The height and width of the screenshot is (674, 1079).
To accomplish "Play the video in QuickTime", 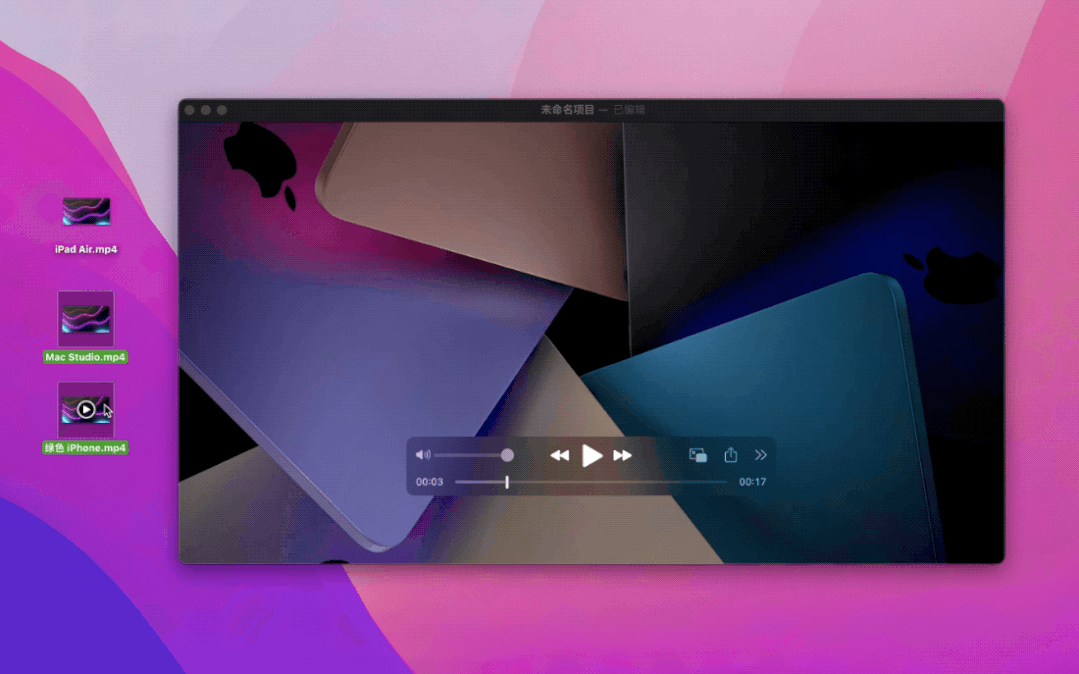I will click(592, 455).
